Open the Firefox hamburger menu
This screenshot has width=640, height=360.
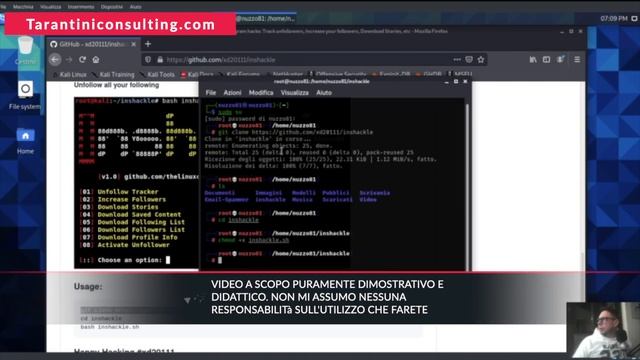[577, 60]
